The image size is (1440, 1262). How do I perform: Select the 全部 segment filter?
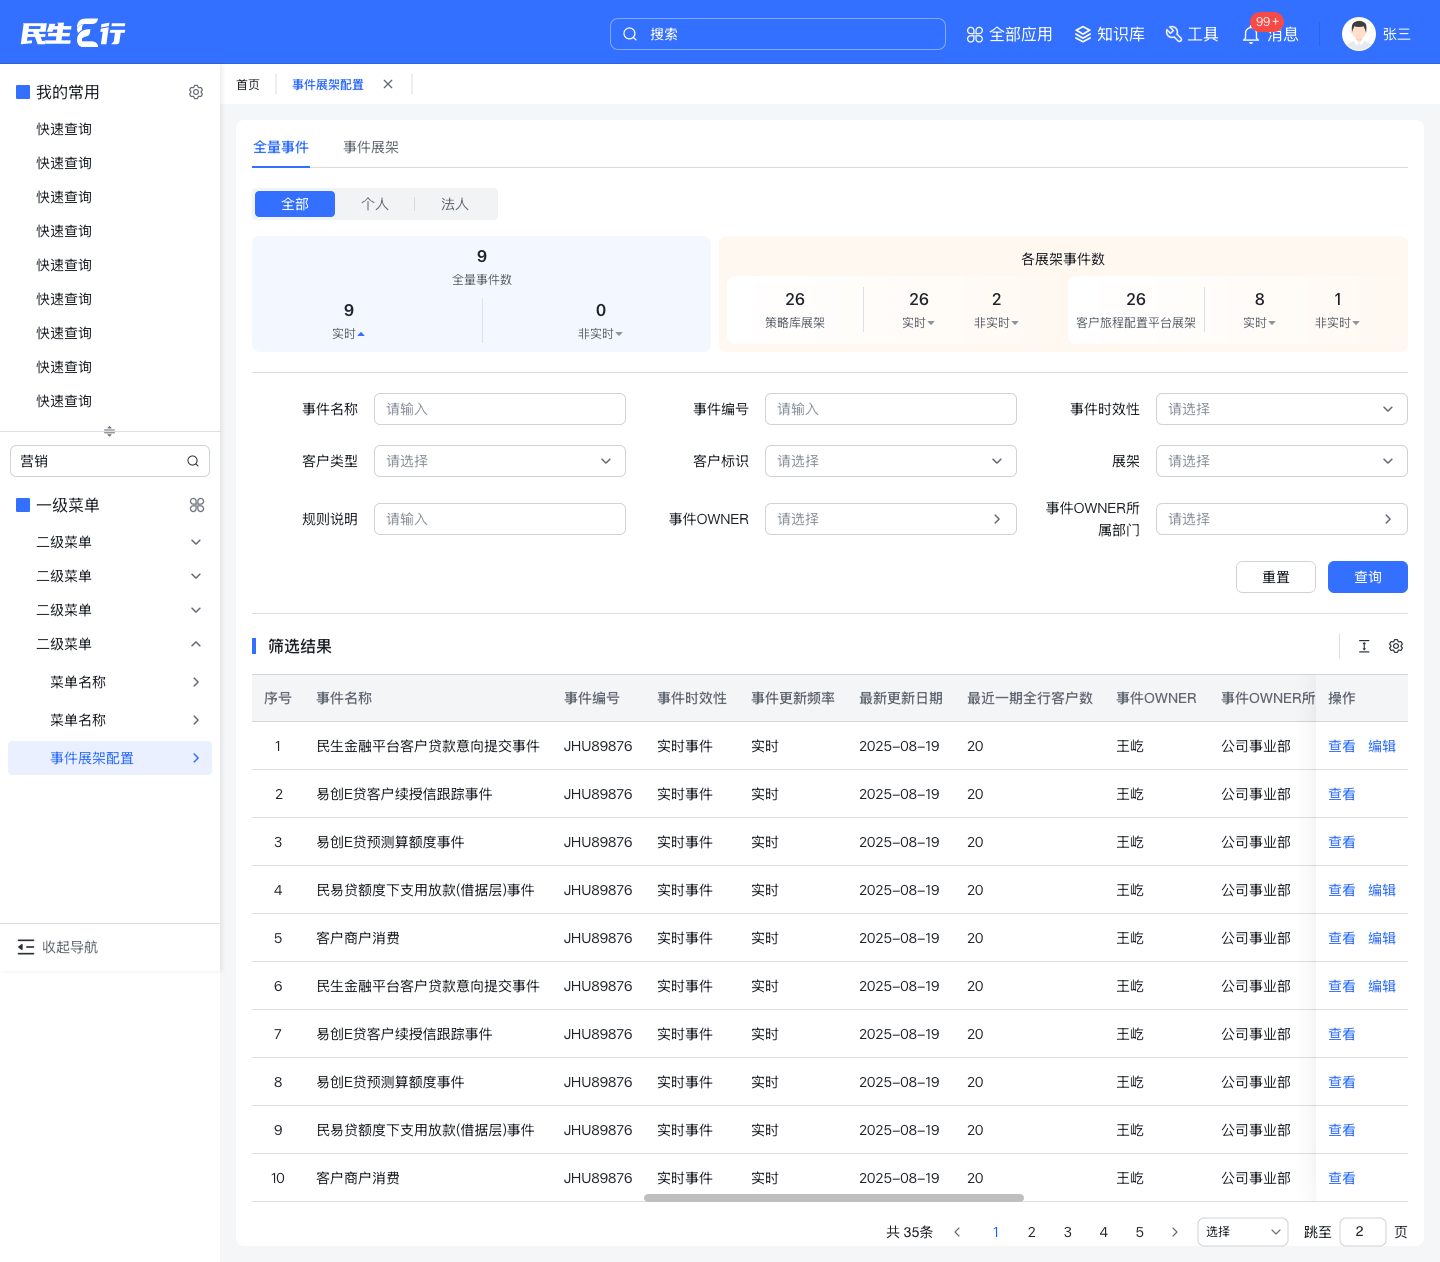click(x=295, y=204)
